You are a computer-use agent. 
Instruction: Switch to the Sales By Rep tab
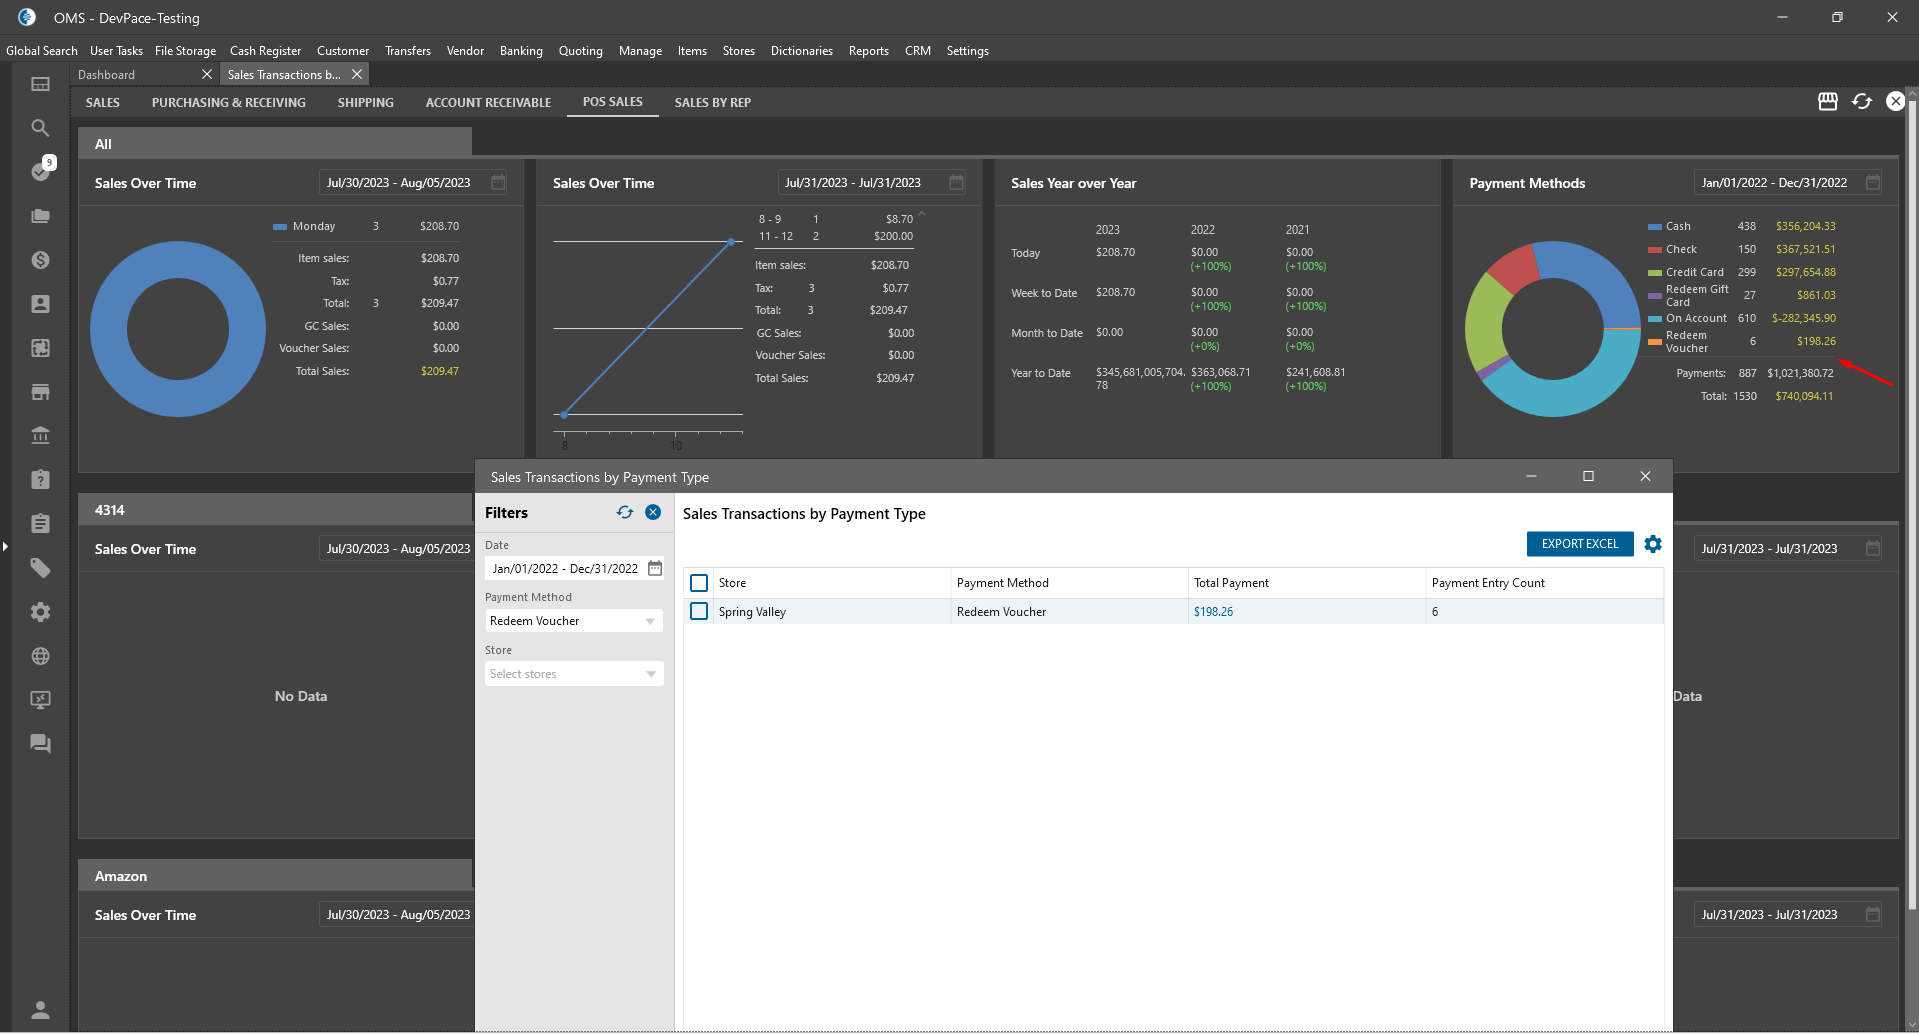point(712,103)
